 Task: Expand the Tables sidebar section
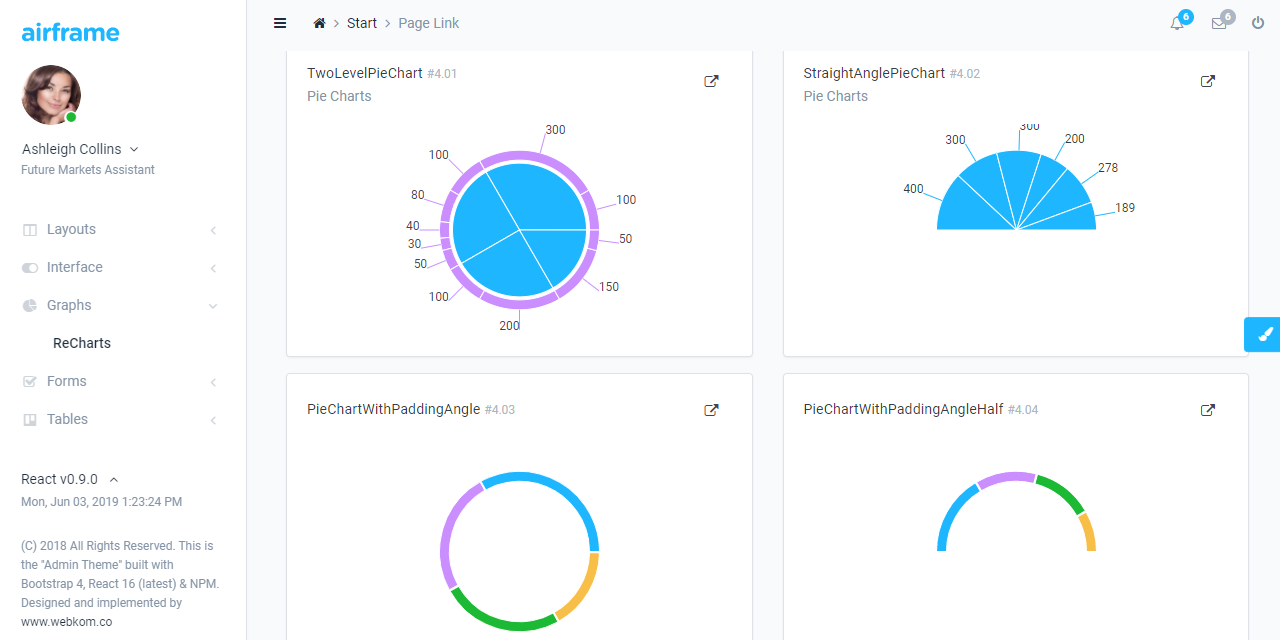(x=68, y=419)
